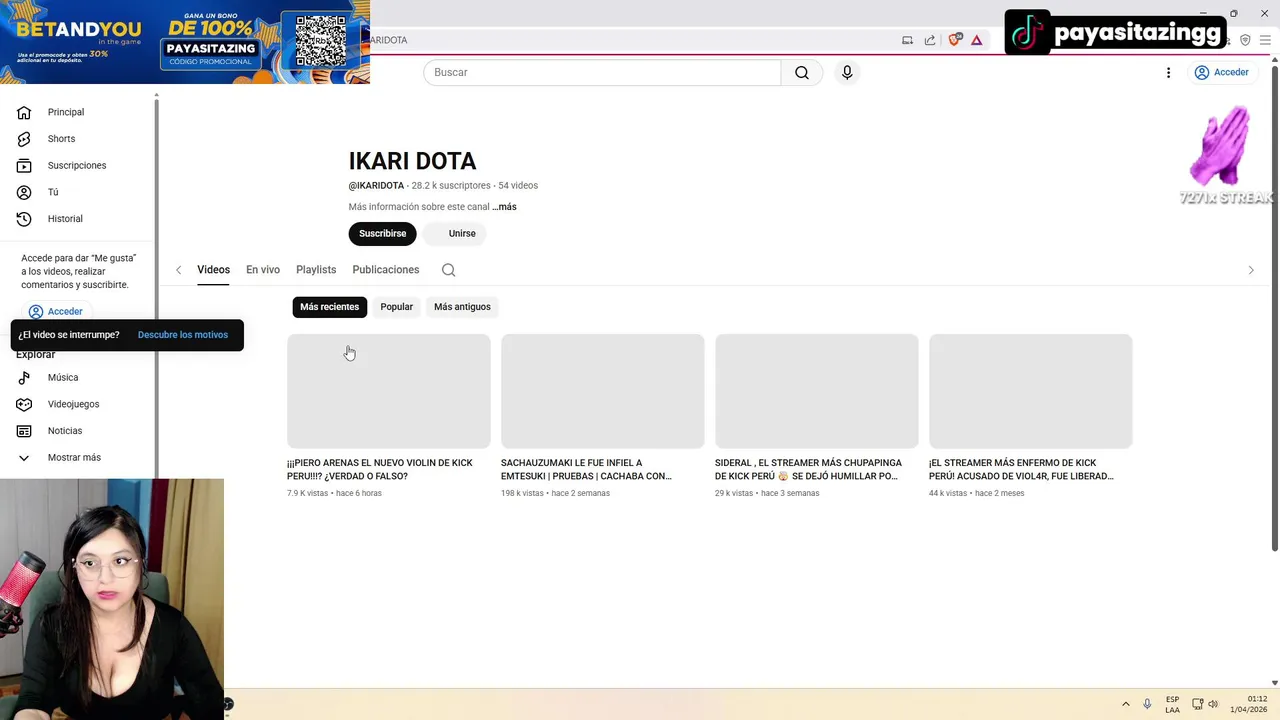The image size is (1280, 720).
Task: Open the Historial clock icon
Action: [24, 219]
